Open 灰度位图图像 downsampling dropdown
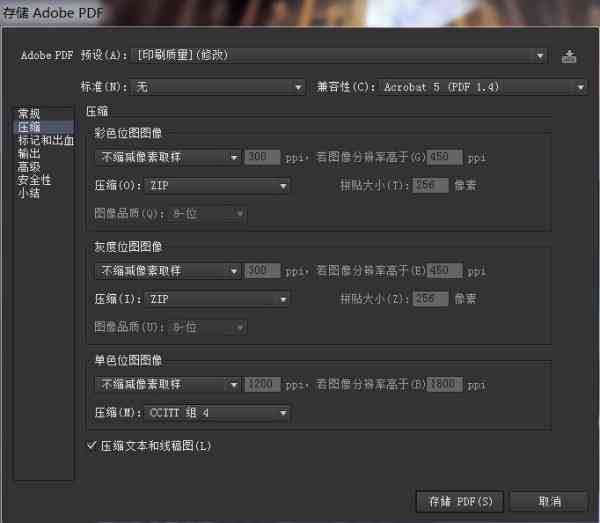The height and width of the screenshot is (523, 600). point(168,271)
